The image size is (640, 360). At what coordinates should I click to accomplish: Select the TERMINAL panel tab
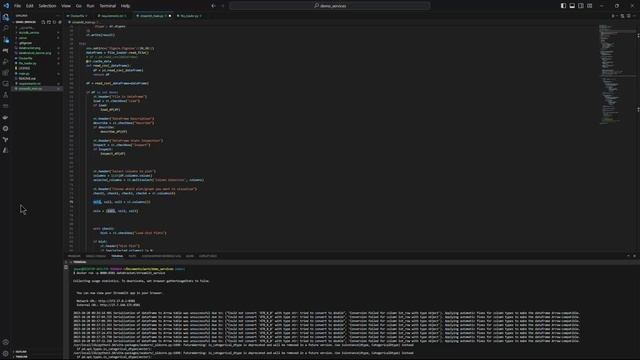(117, 256)
